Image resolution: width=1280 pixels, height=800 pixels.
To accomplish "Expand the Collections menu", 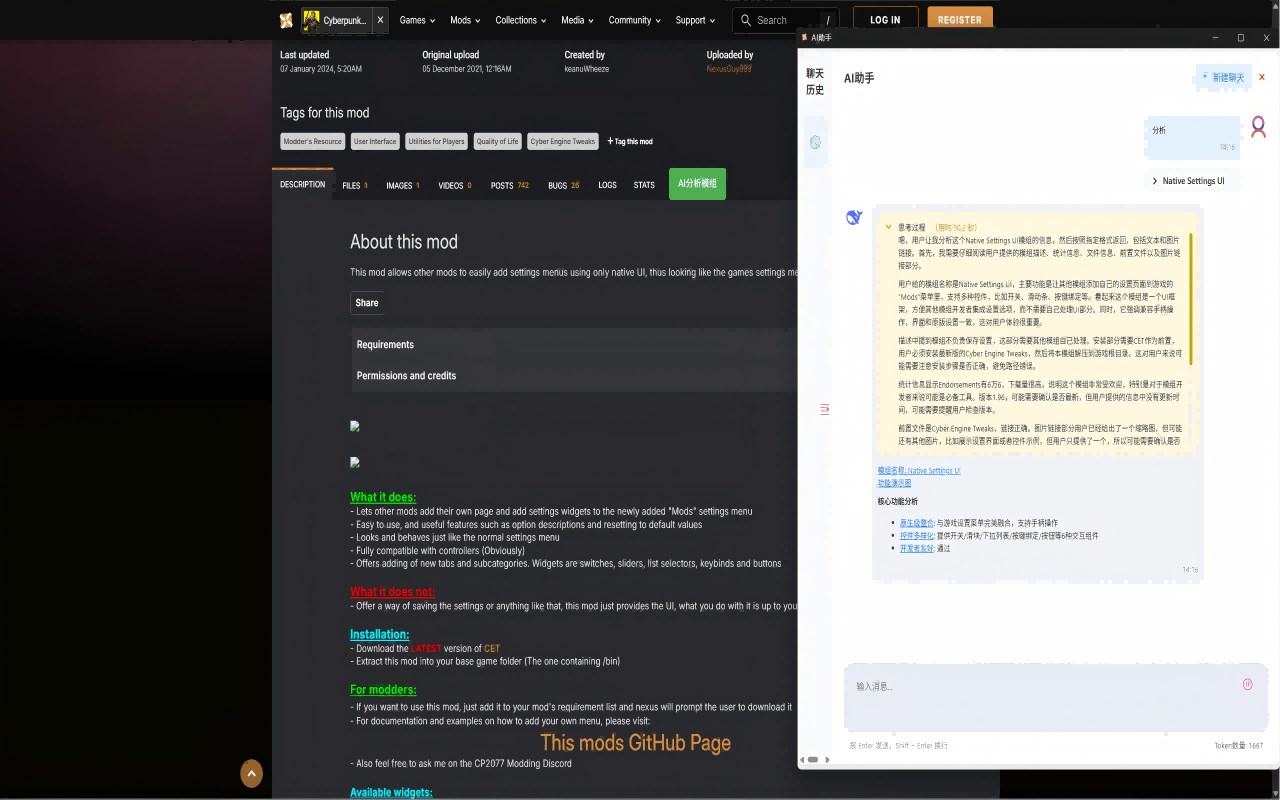I will click(521, 20).
